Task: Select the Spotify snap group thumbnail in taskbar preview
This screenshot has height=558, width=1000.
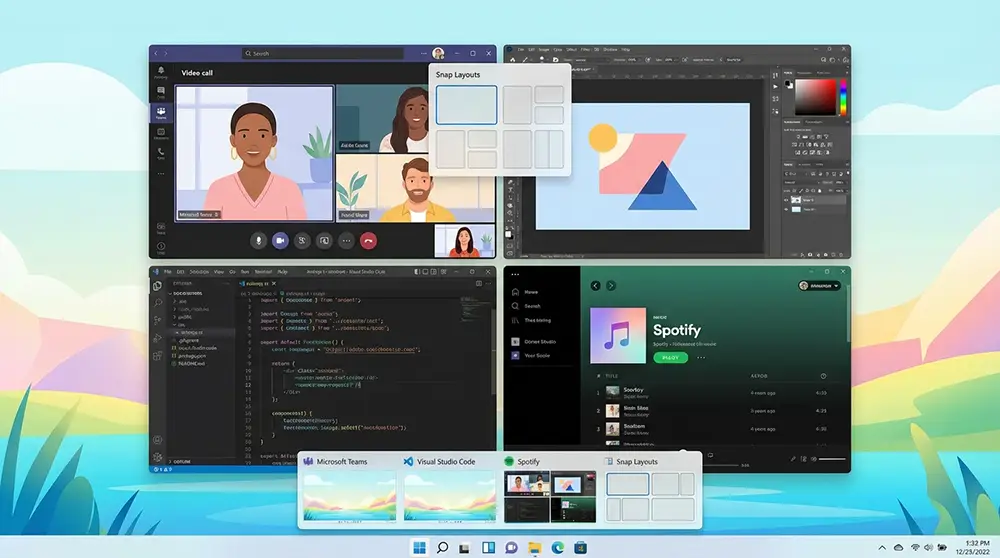Action: pos(550,497)
